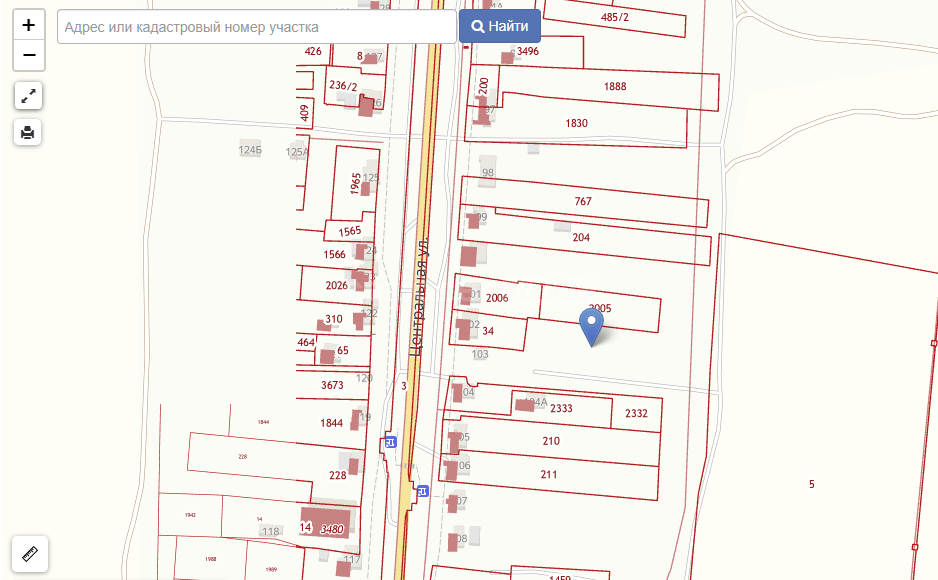938x580 pixels.
Task: Click the Центральная ул. street label
Action: click(x=421, y=295)
